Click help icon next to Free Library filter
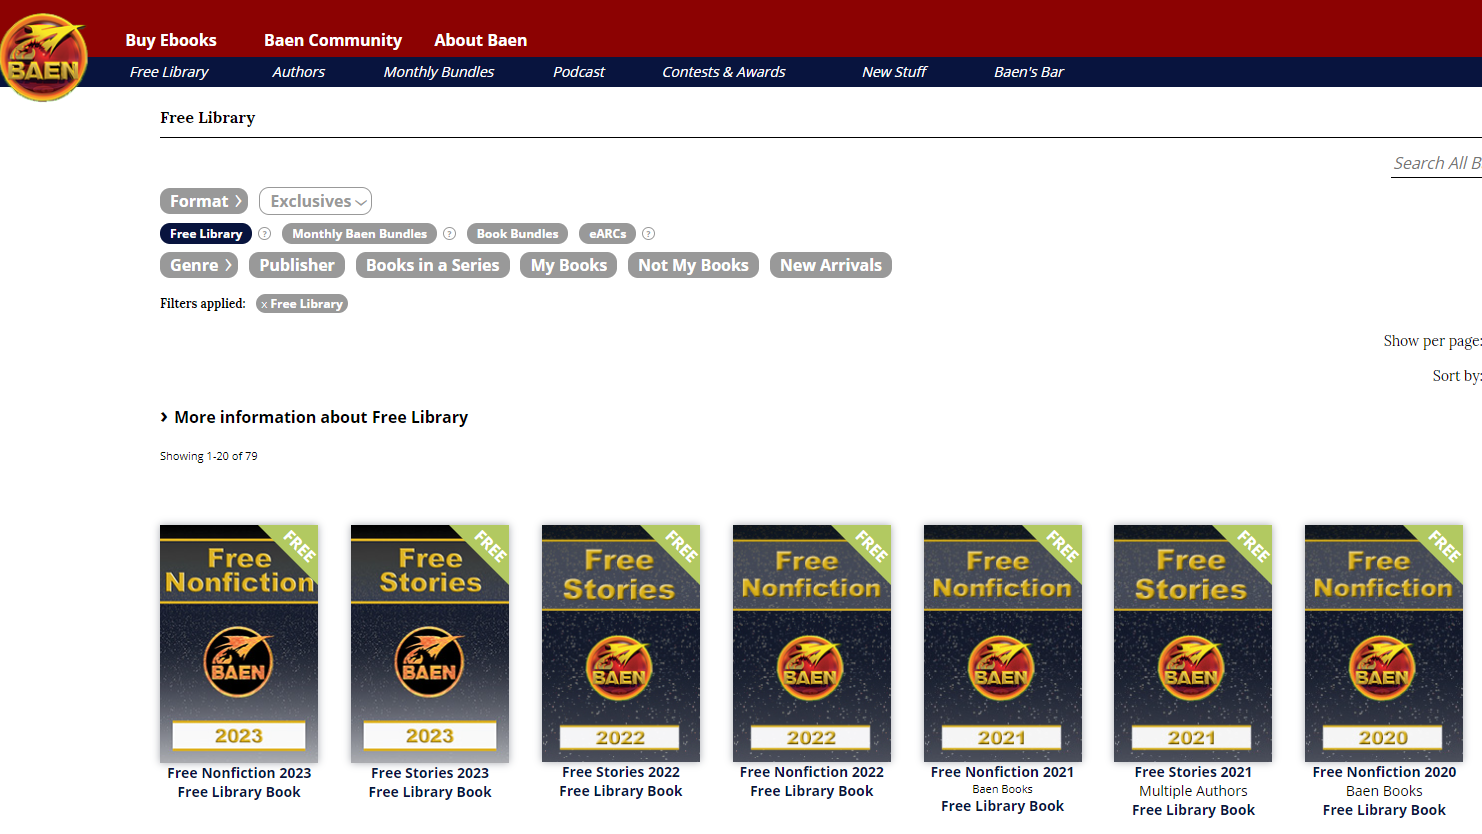 click(265, 234)
